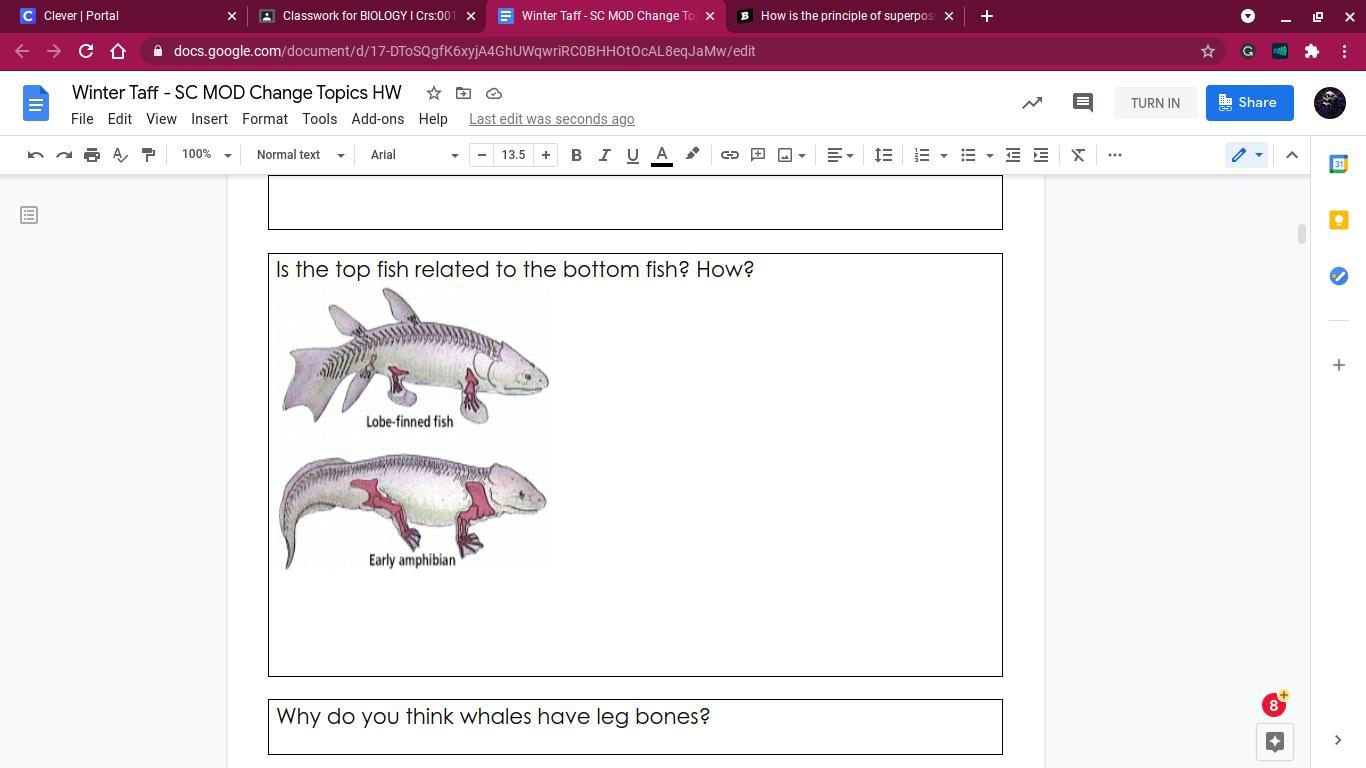The width and height of the screenshot is (1366, 768).
Task: Open the Last edit history link
Action: click(x=551, y=119)
